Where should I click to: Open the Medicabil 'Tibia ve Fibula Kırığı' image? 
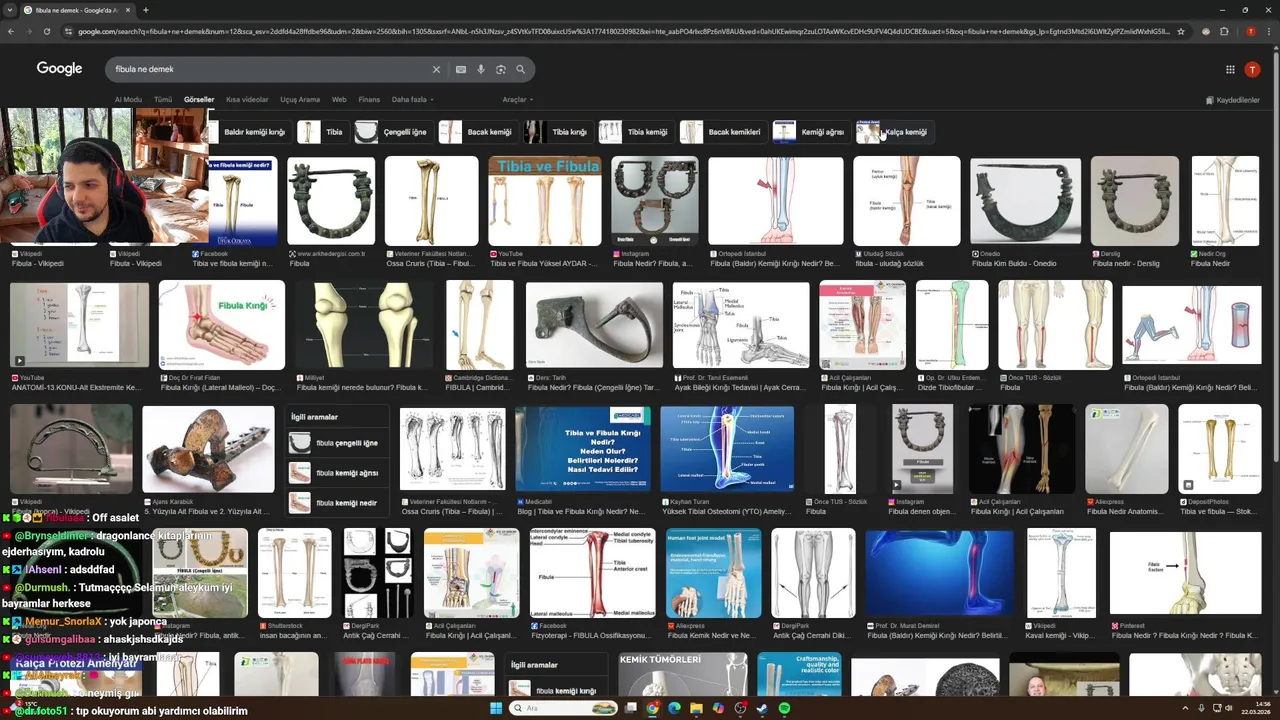[583, 449]
